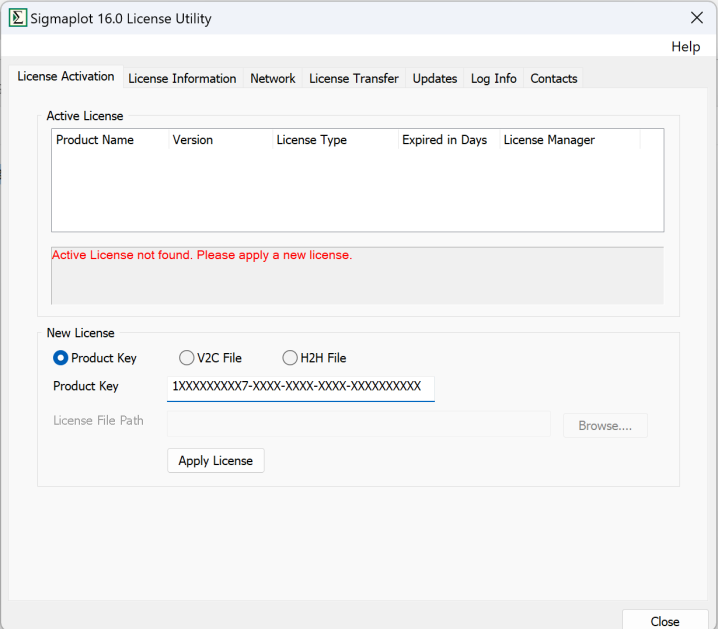
Task: Click the Sigmaplot sigma icon in title bar
Action: point(18,18)
